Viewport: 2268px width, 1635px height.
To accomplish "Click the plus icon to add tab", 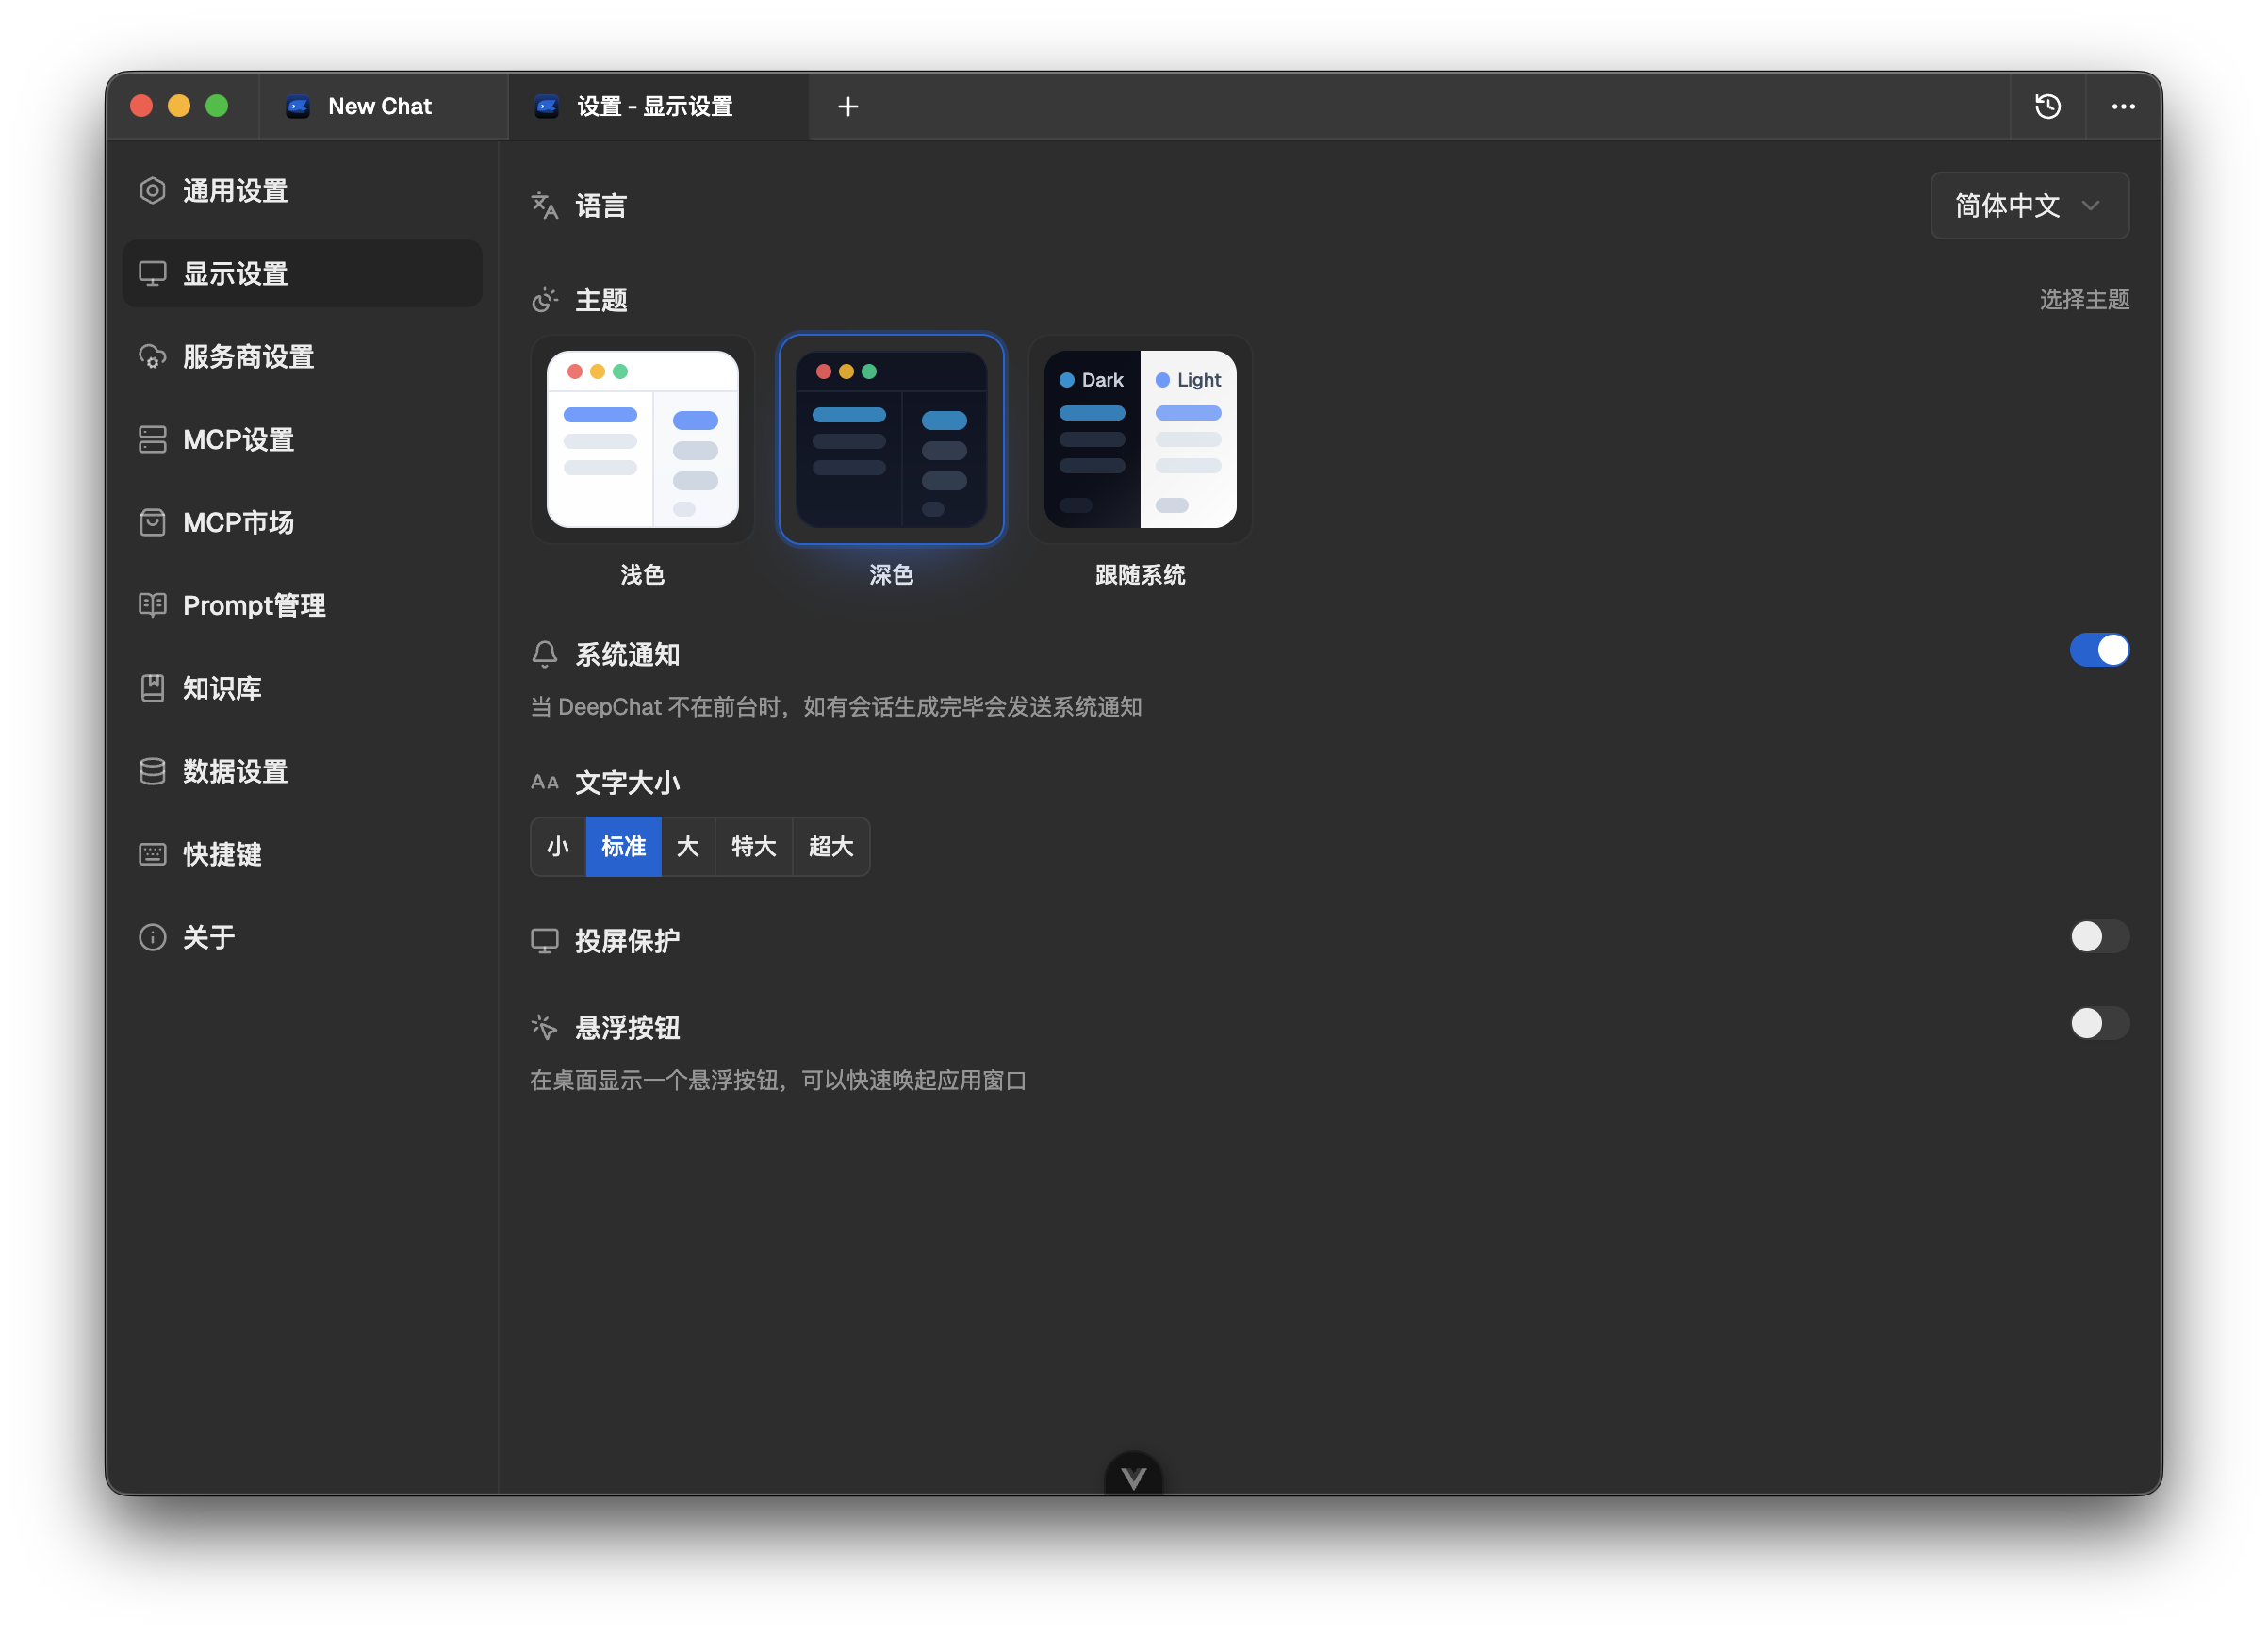I will tap(848, 106).
